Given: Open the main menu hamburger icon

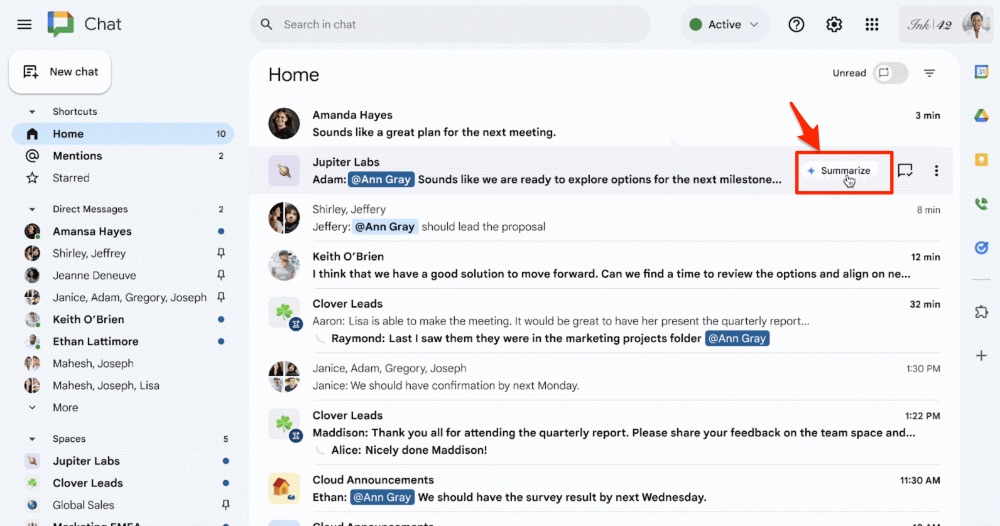Looking at the screenshot, I should tap(24, 24).
